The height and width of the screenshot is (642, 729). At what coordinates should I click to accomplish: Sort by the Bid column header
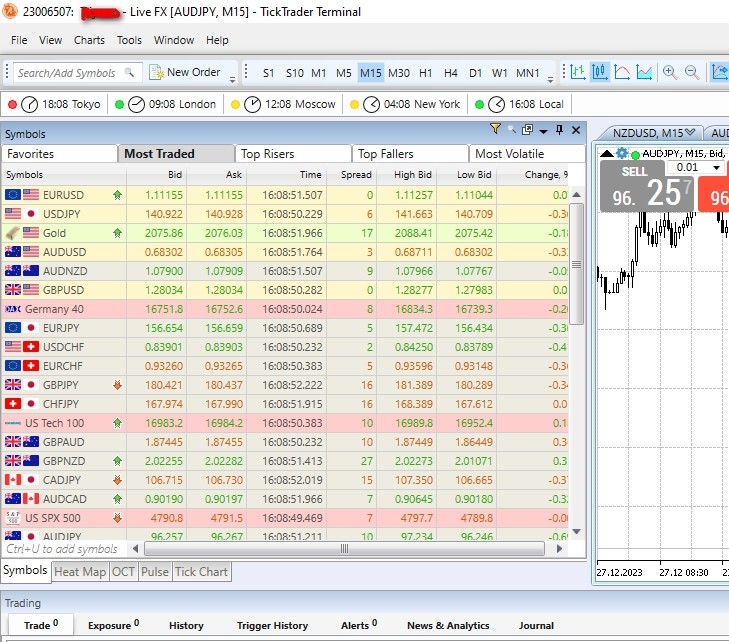tap(157, 175)
